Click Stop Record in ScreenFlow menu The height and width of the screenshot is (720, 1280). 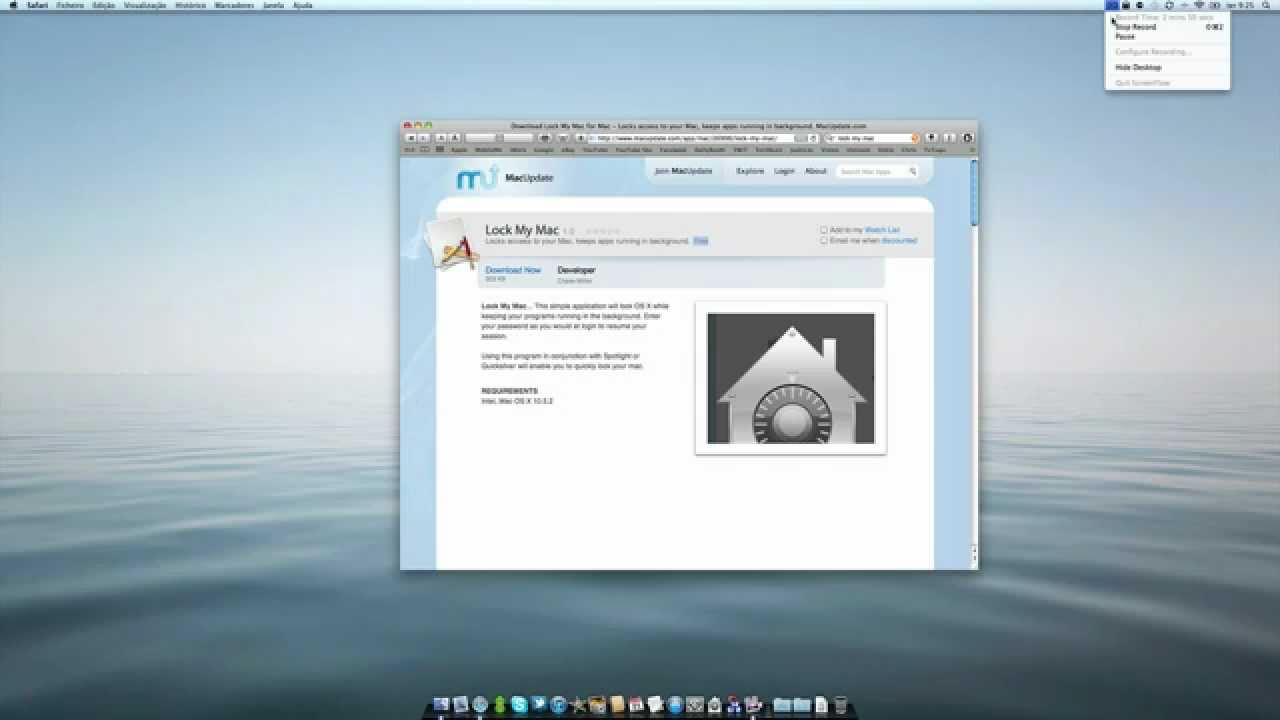(x=1136, y=27)
